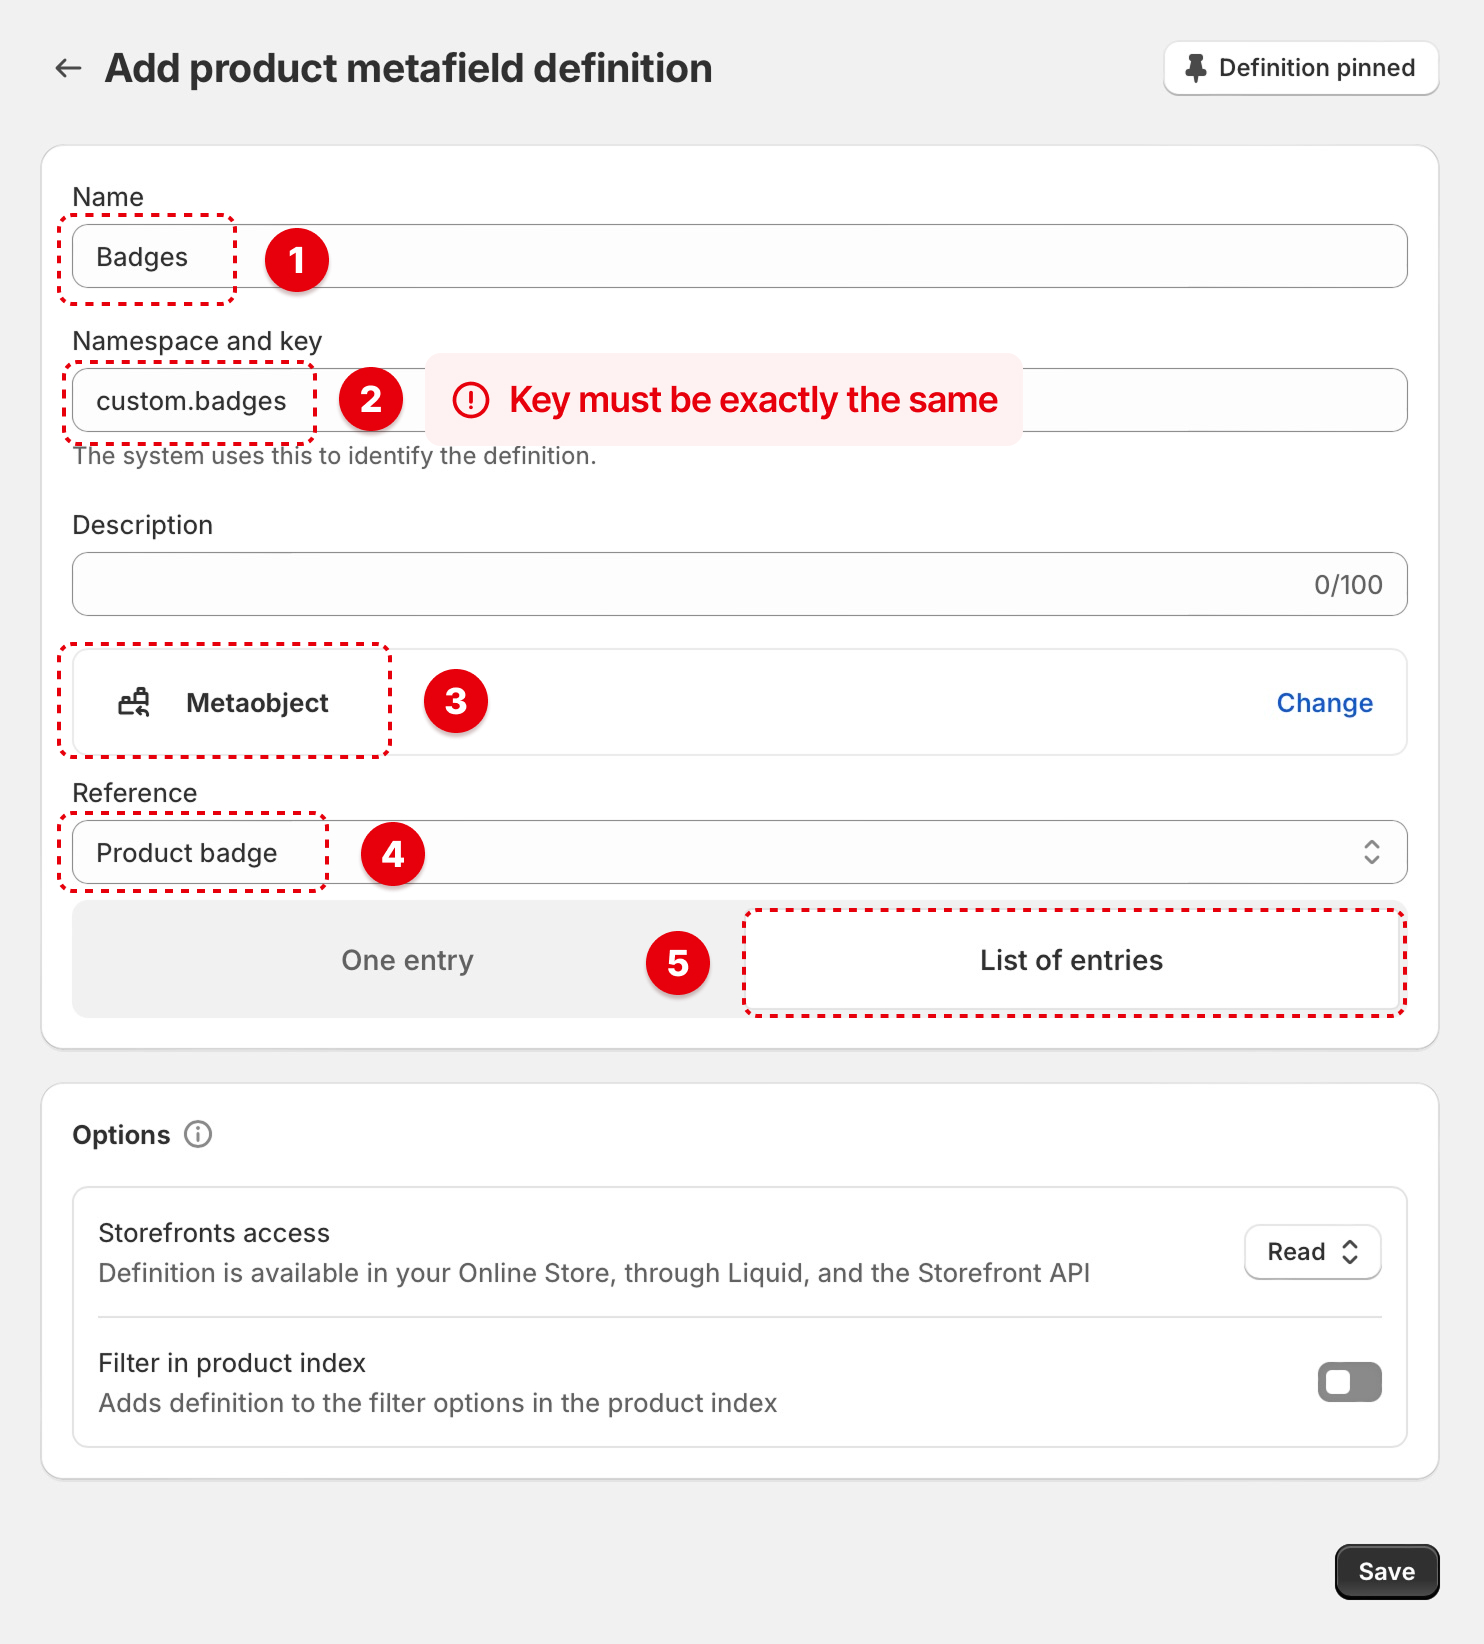The image size is (1484, 1644).
Task: Click the red step 3 badge
Action: 455,701
